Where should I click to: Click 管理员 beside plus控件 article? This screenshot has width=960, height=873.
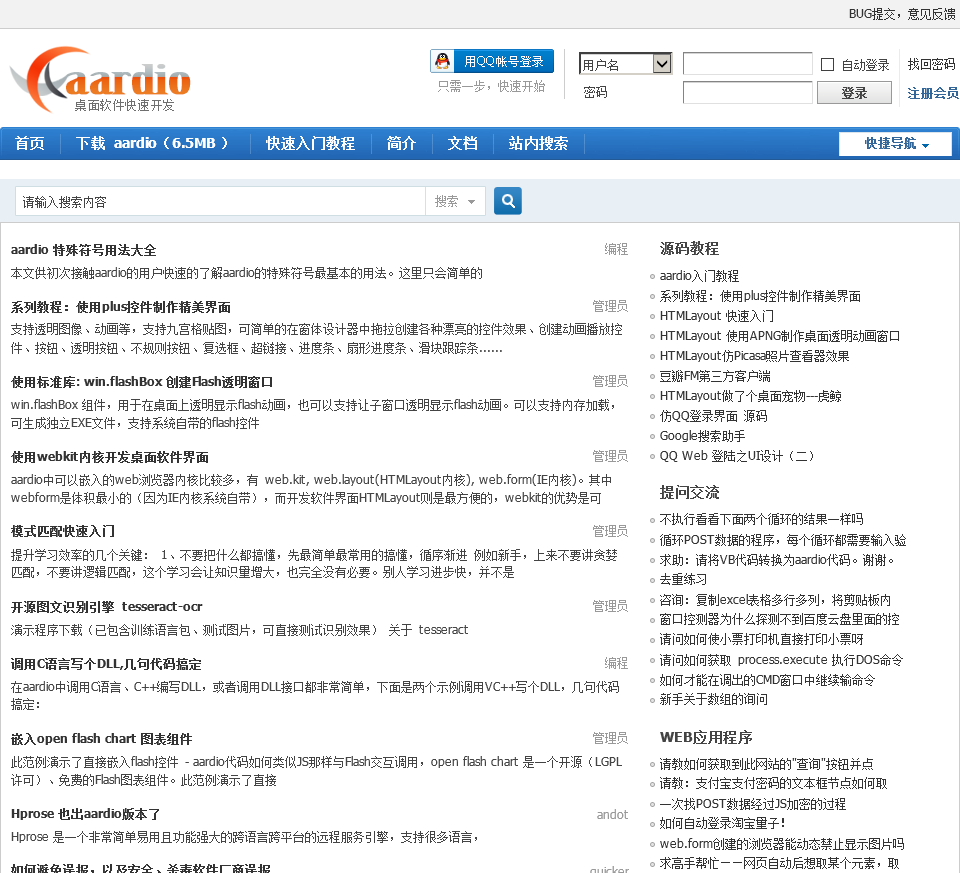coord(610,306)
